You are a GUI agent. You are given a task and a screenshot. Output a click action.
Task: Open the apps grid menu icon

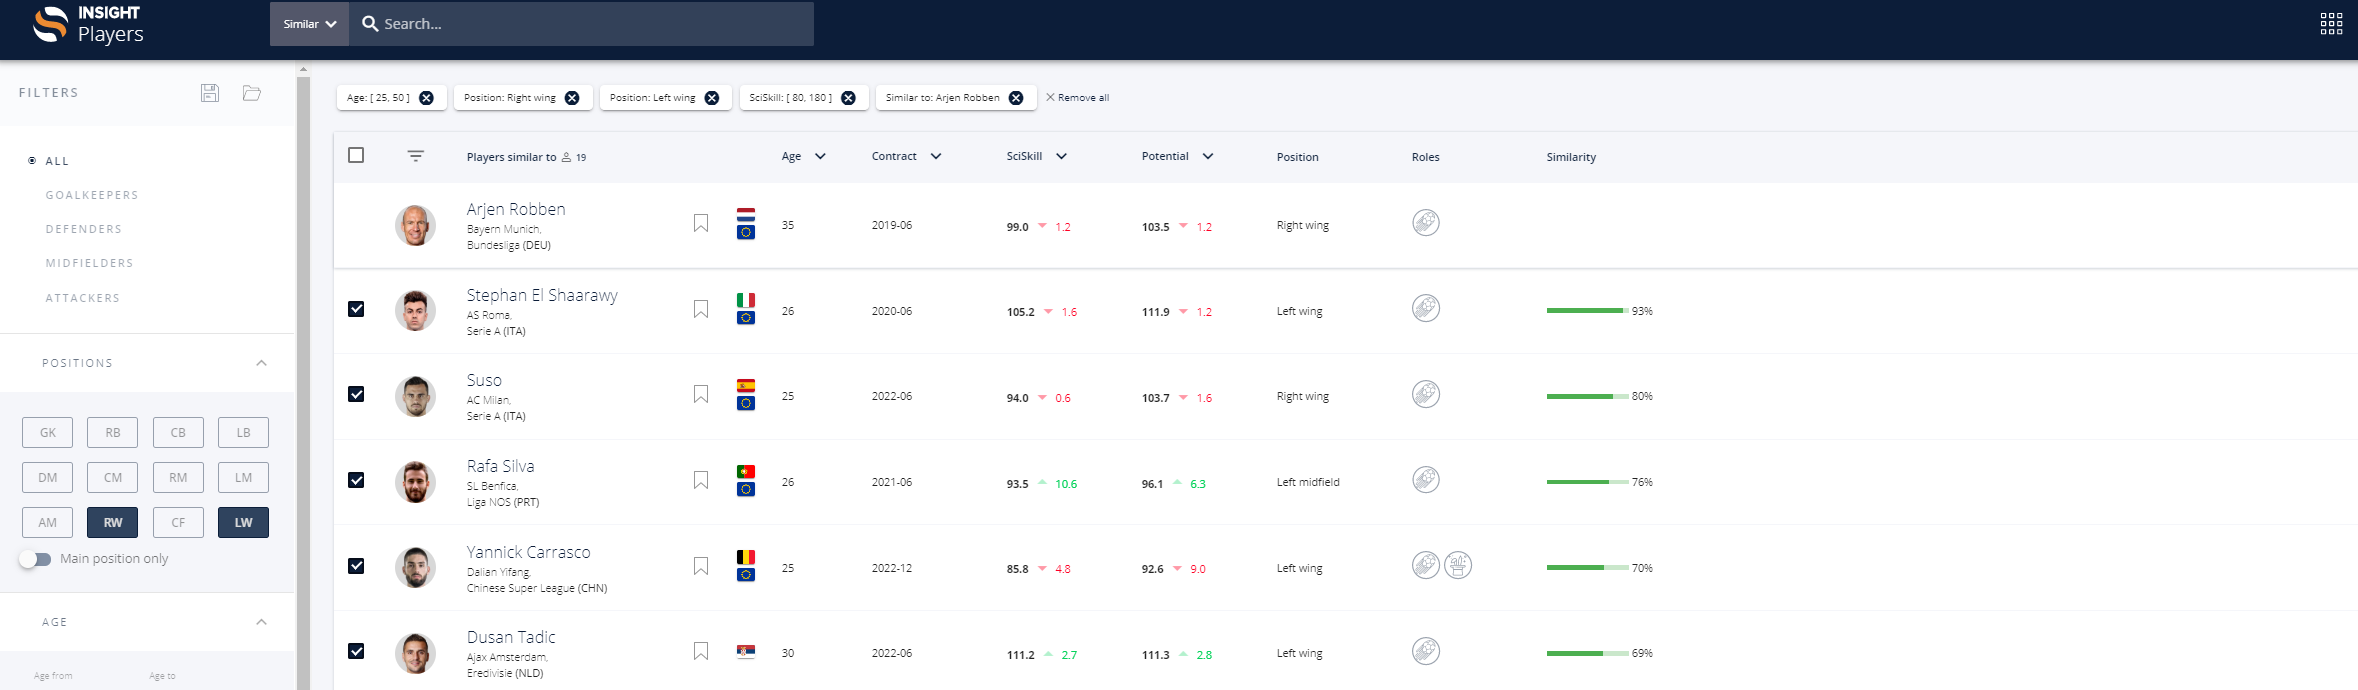[x=2331, y=24]
